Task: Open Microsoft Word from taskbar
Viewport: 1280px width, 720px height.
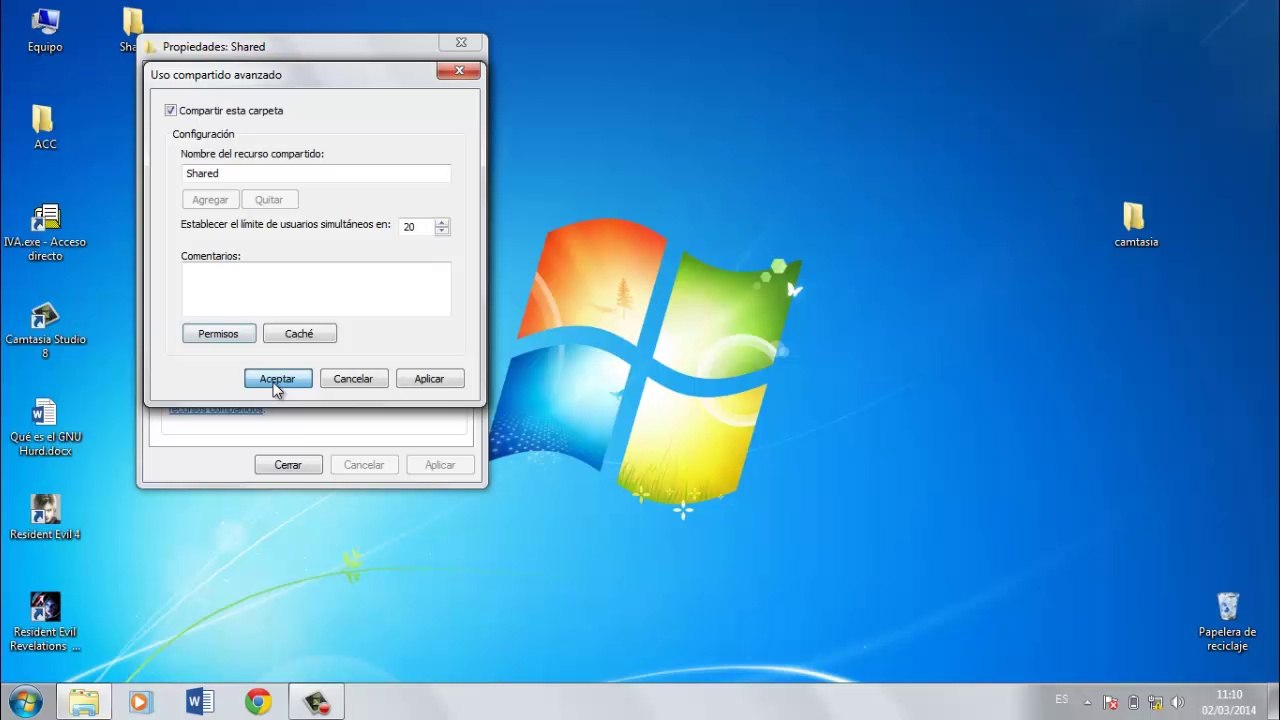Action: [x=199, y=701]
